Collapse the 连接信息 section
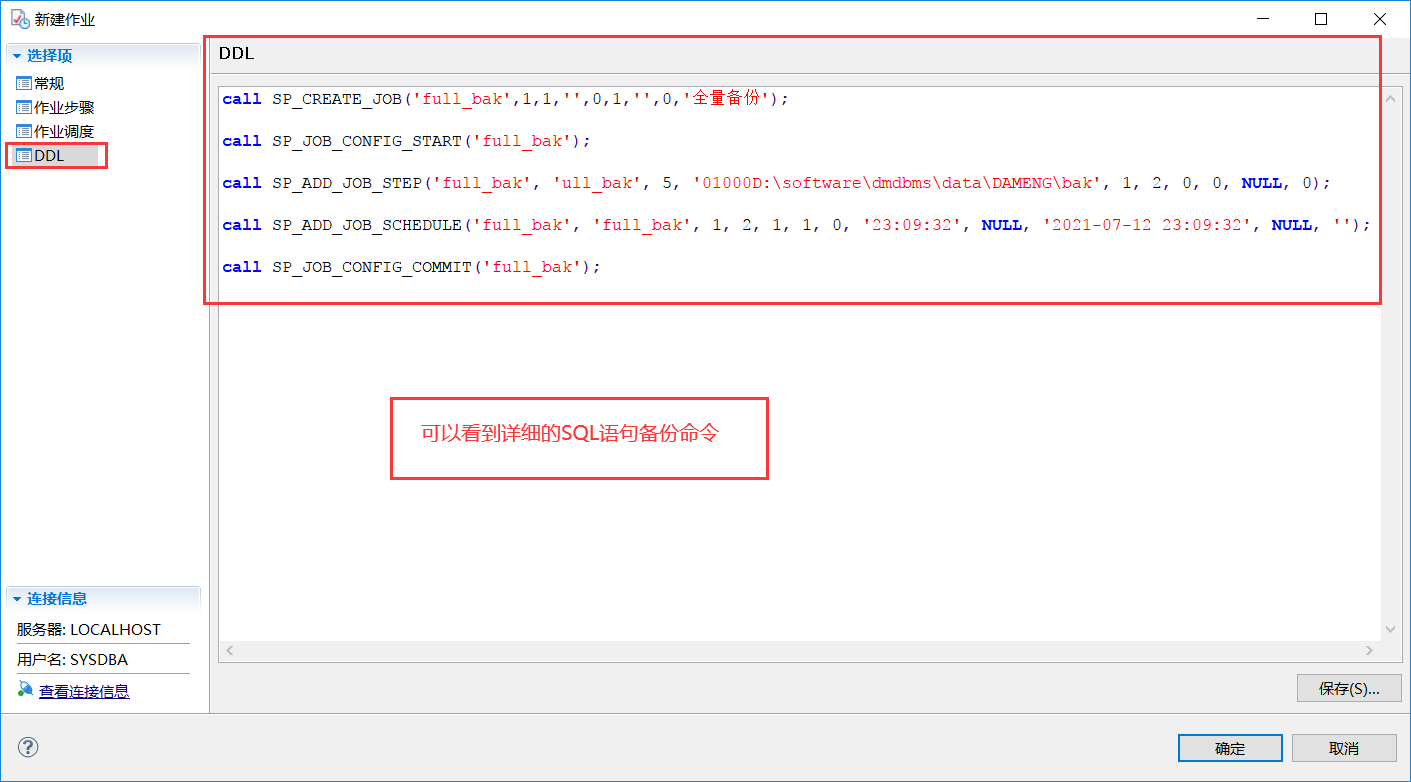 (17, 599)
